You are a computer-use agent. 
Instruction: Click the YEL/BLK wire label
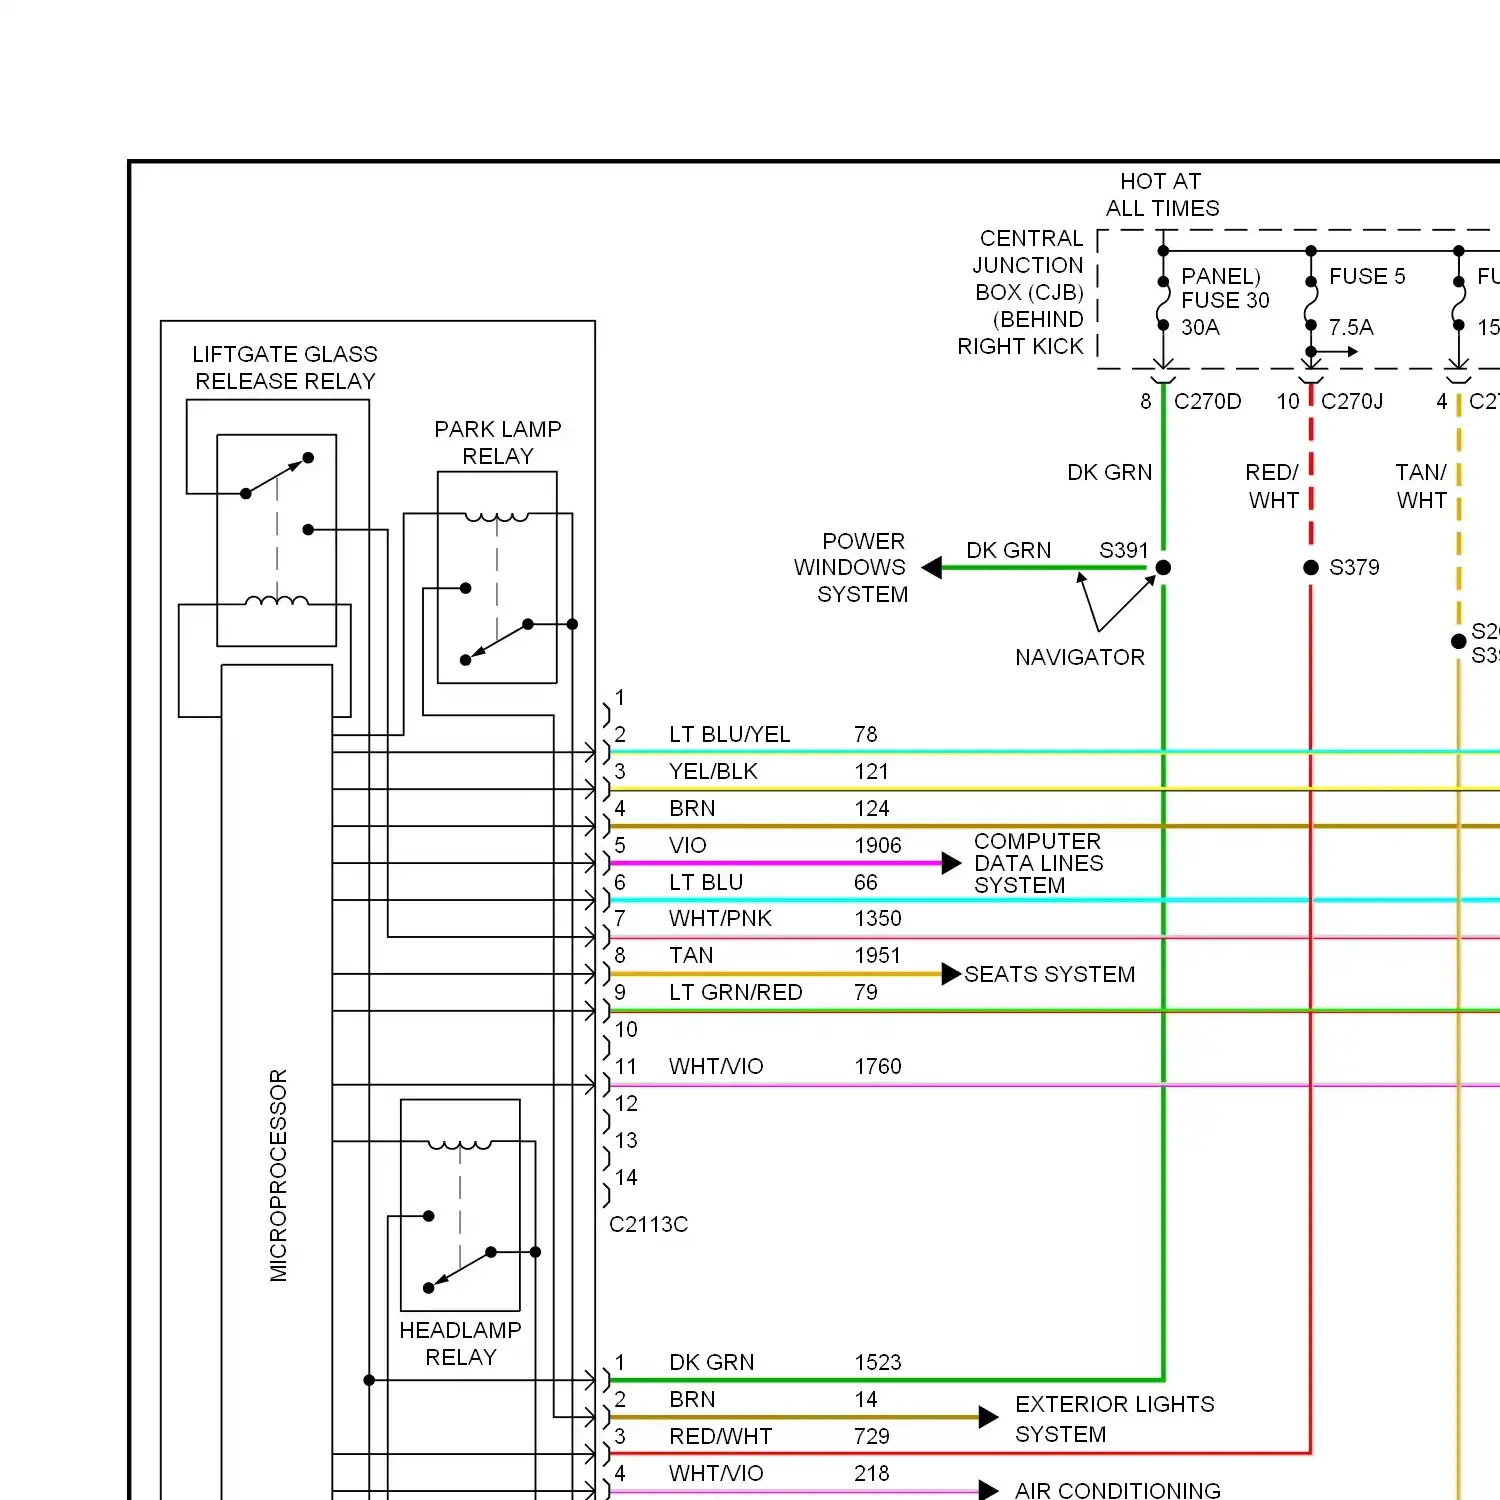point(713,772)
